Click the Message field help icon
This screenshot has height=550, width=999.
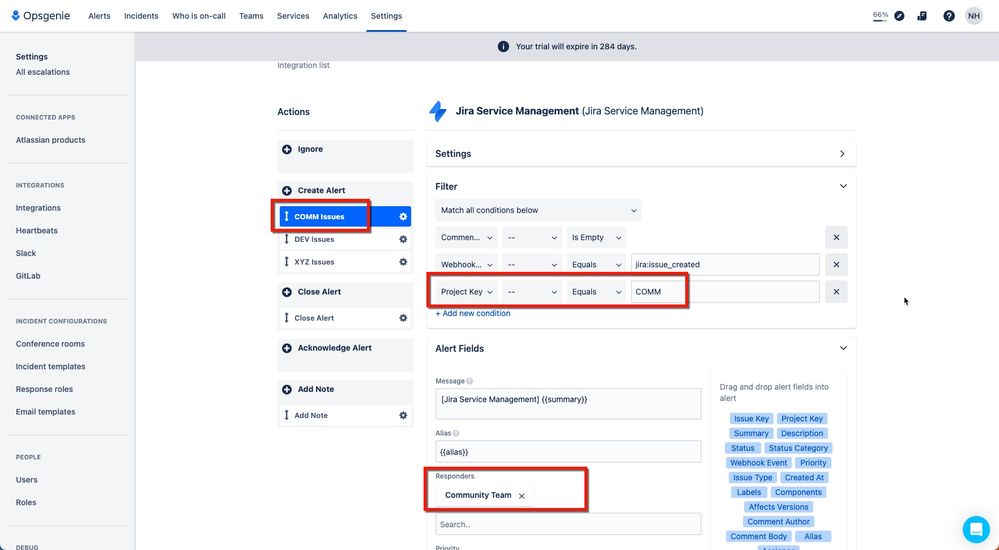470,381
